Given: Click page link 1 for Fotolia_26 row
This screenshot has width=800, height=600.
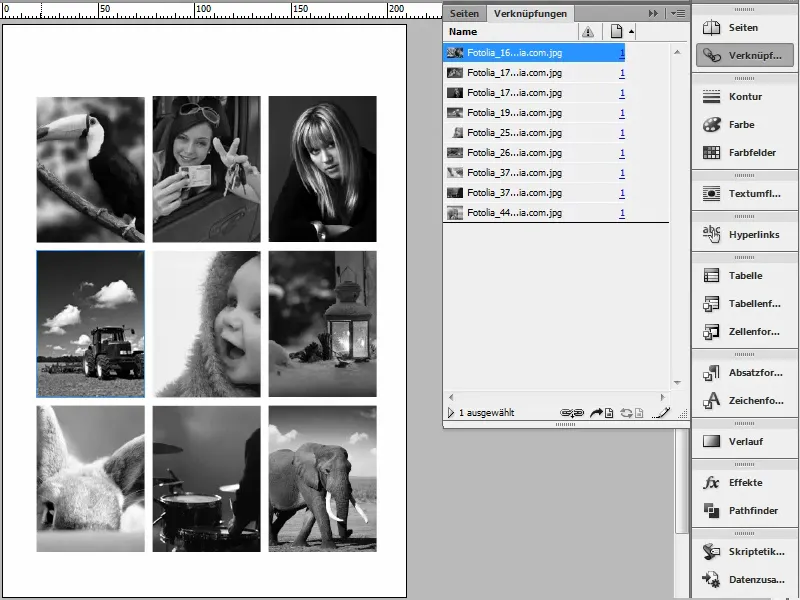Looking at the screenshot, I should (622, 153).
